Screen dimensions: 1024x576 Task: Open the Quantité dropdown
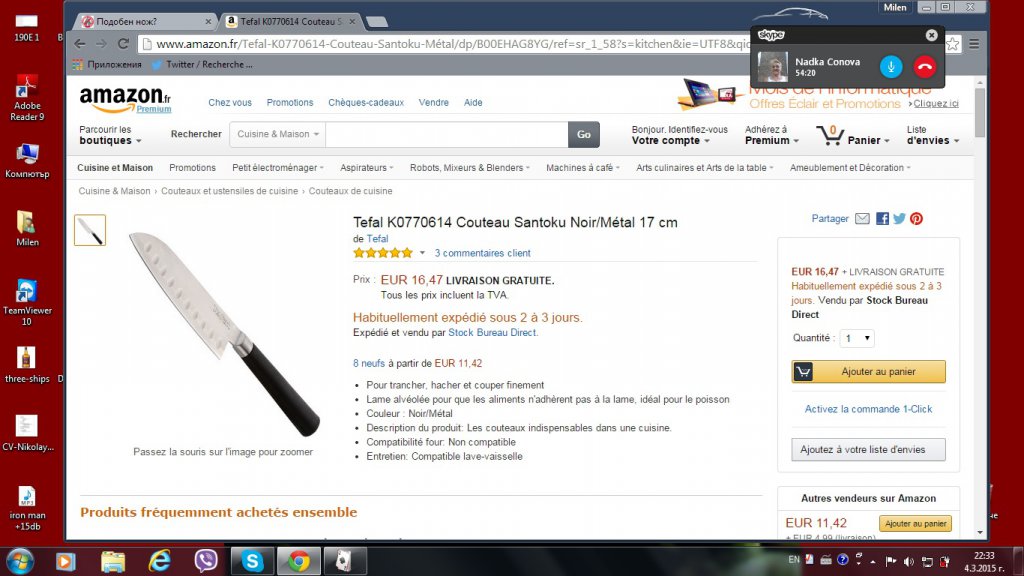(x=857, y=338)
